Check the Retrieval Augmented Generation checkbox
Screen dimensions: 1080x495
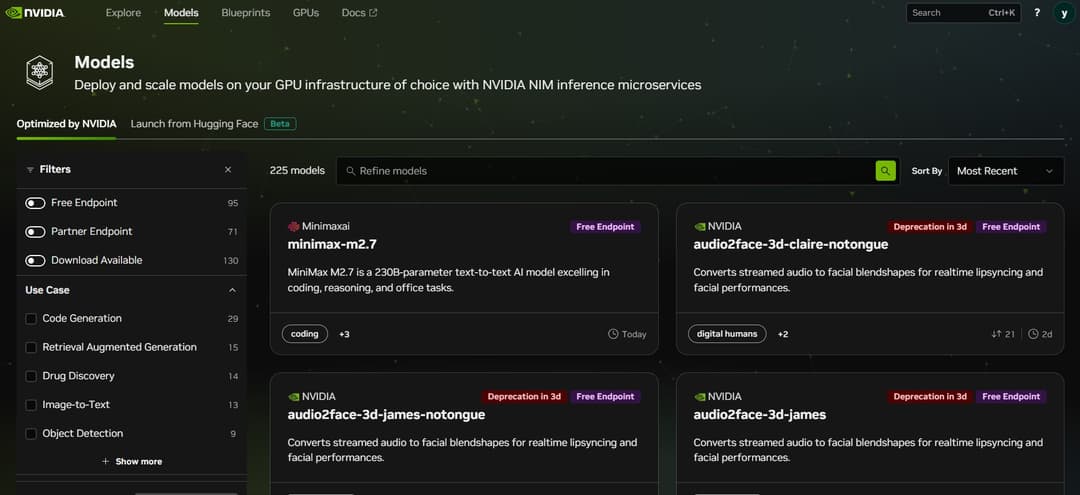tap(31, 348)
